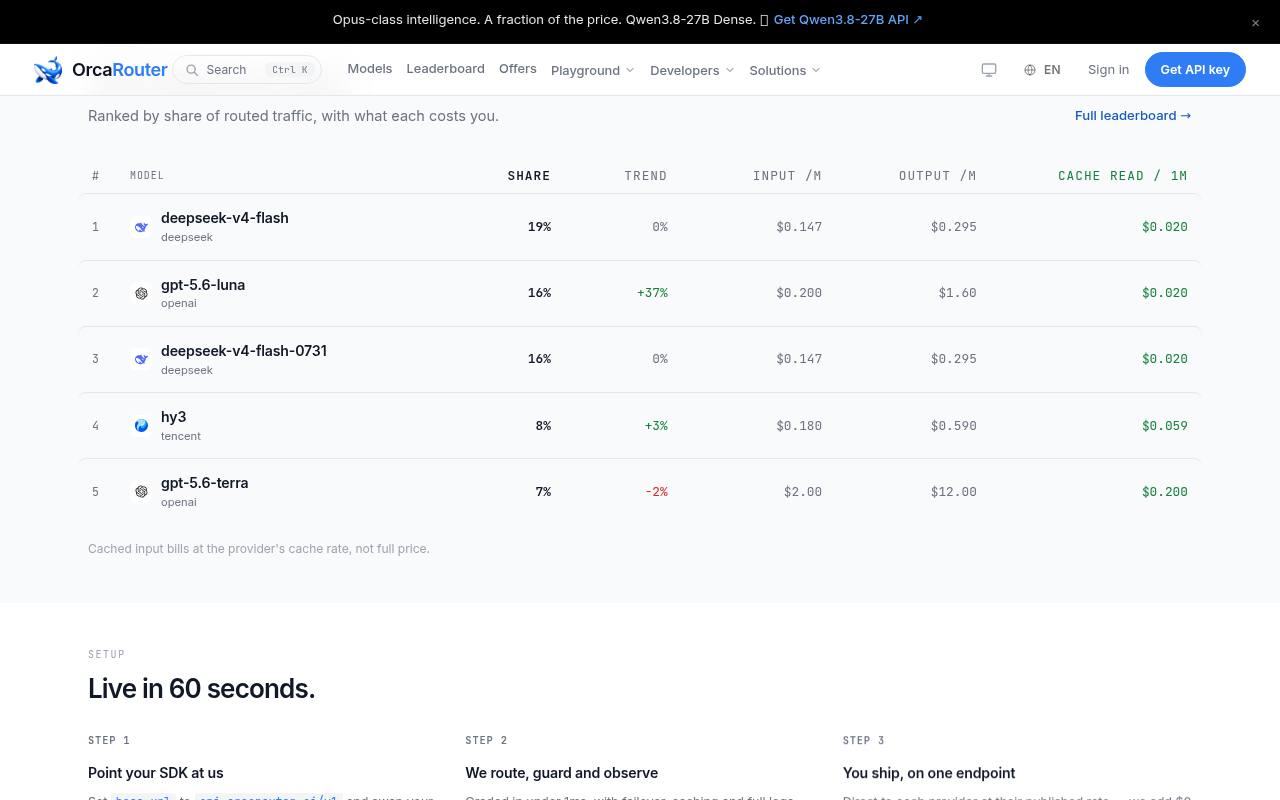Click the 7% share value
The width and height of the screenshot is (1280, 800).
543,492
